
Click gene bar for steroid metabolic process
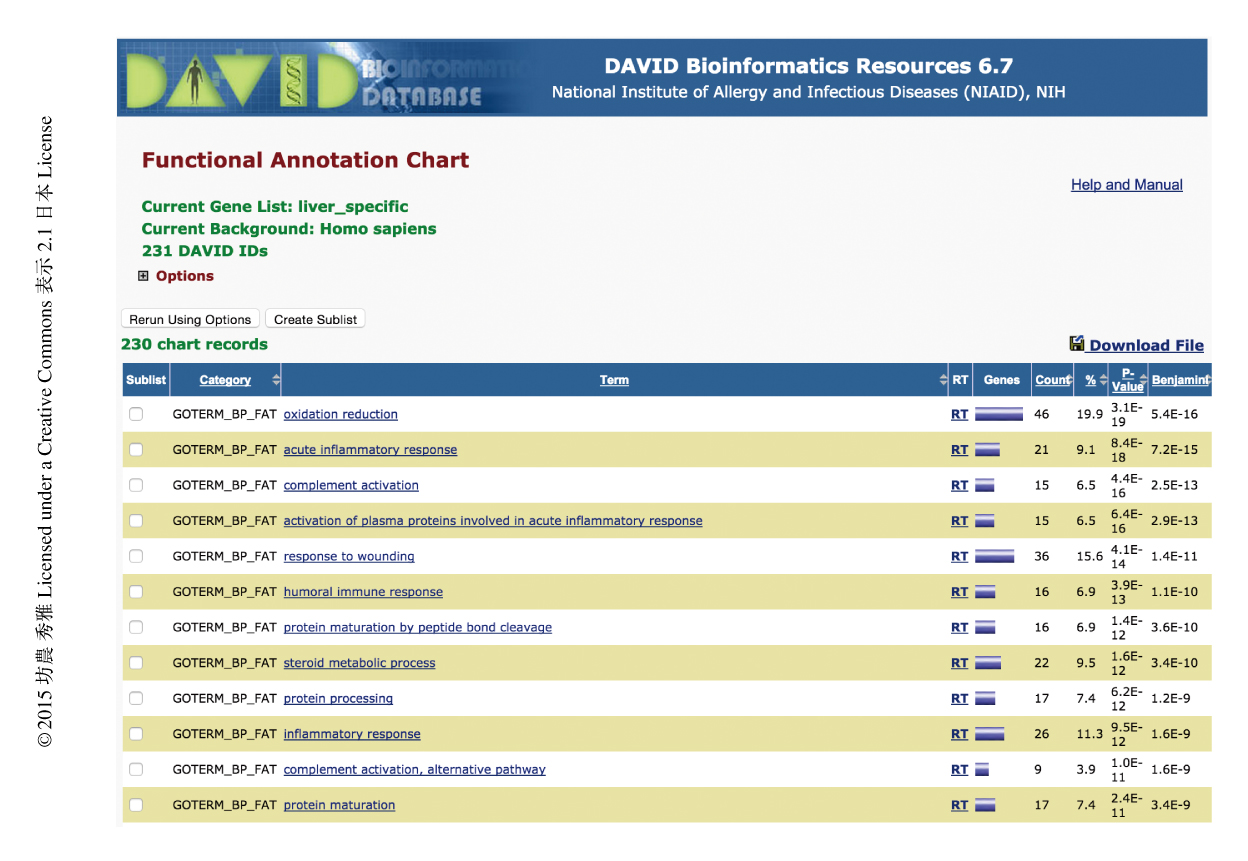pos(987,663)
